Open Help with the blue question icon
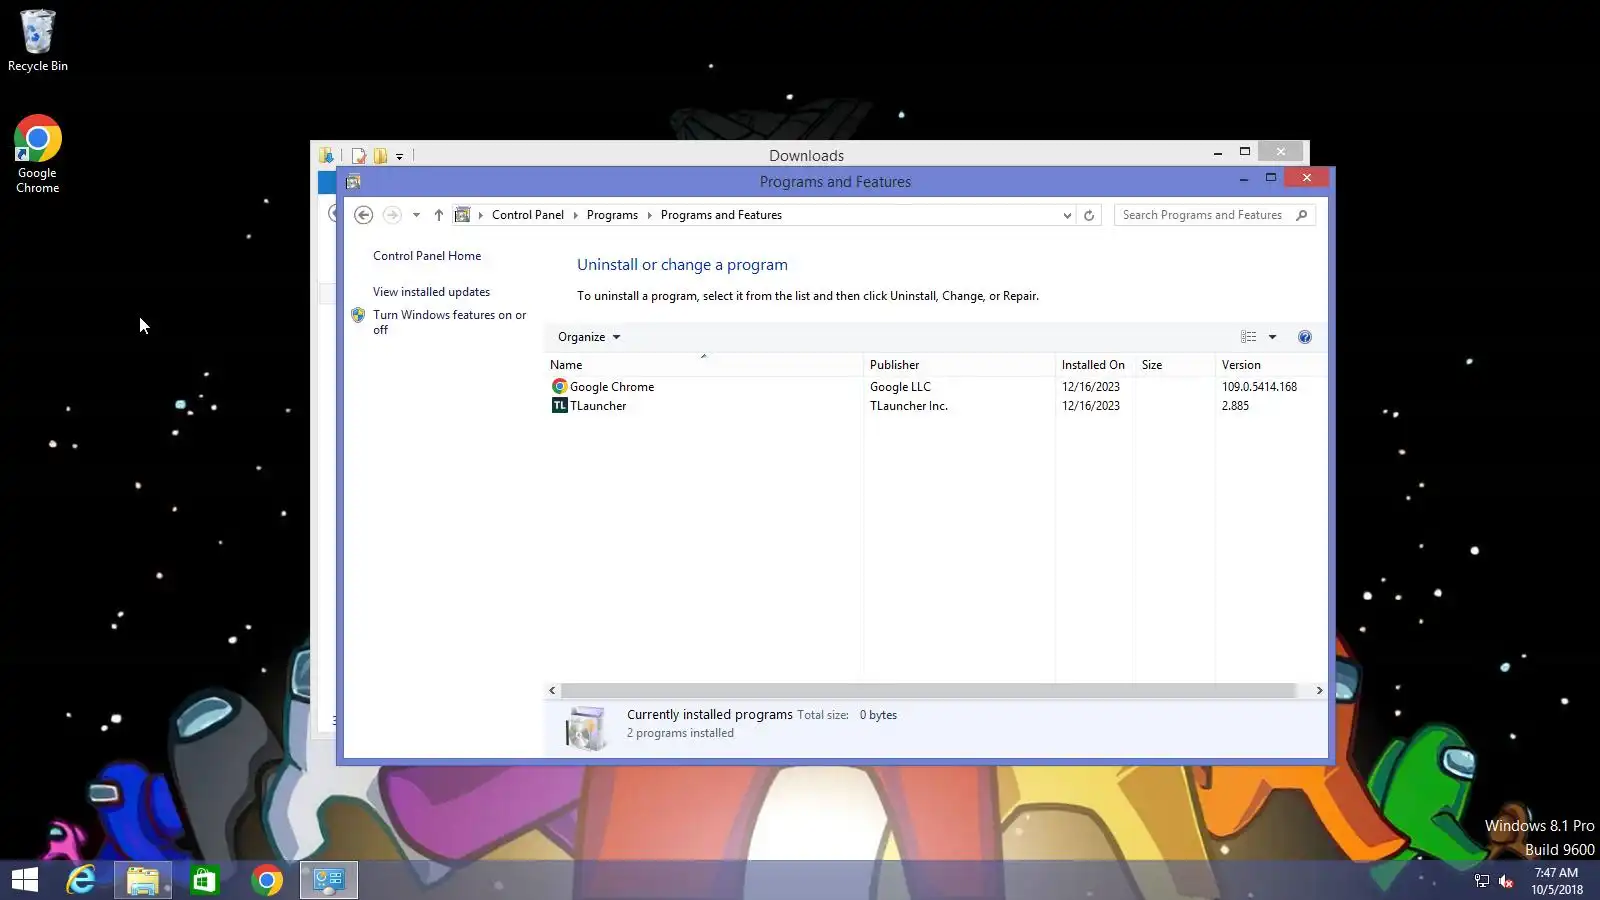1600x900 pixels. (1305, 337)
